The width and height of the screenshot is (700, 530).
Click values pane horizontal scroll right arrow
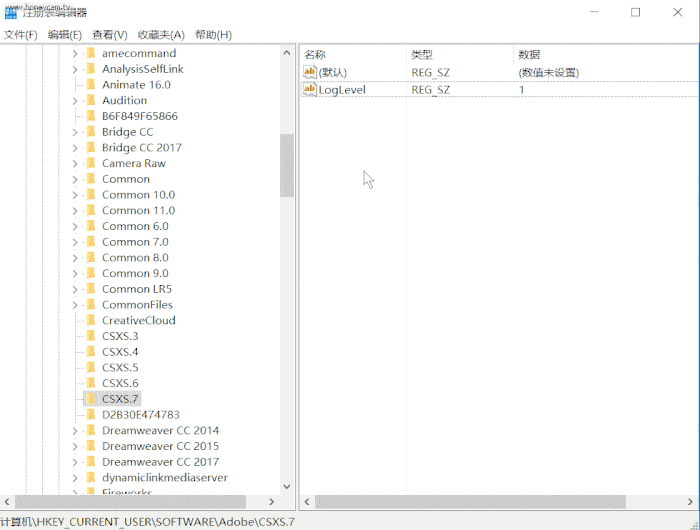click(x=690, y=502)
